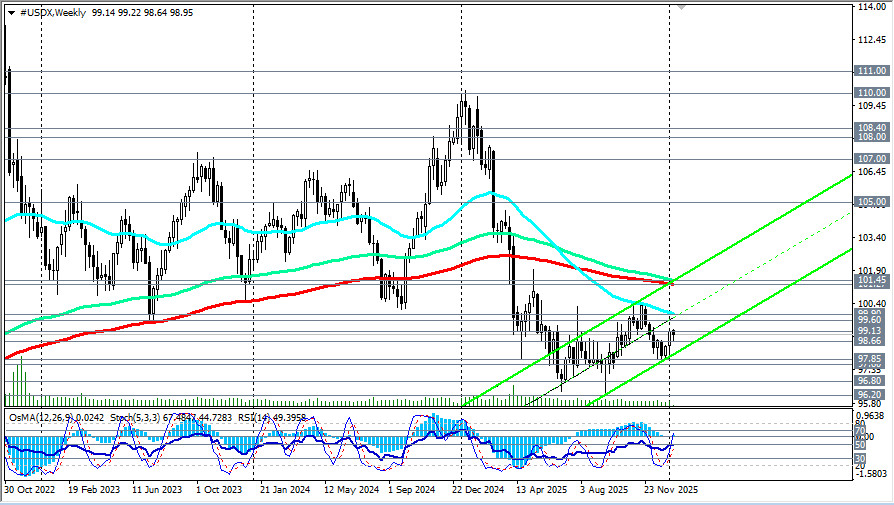Open the chart menu triangle beside #USDX
This screenshot has width=894, height=505.
(11, 13)
